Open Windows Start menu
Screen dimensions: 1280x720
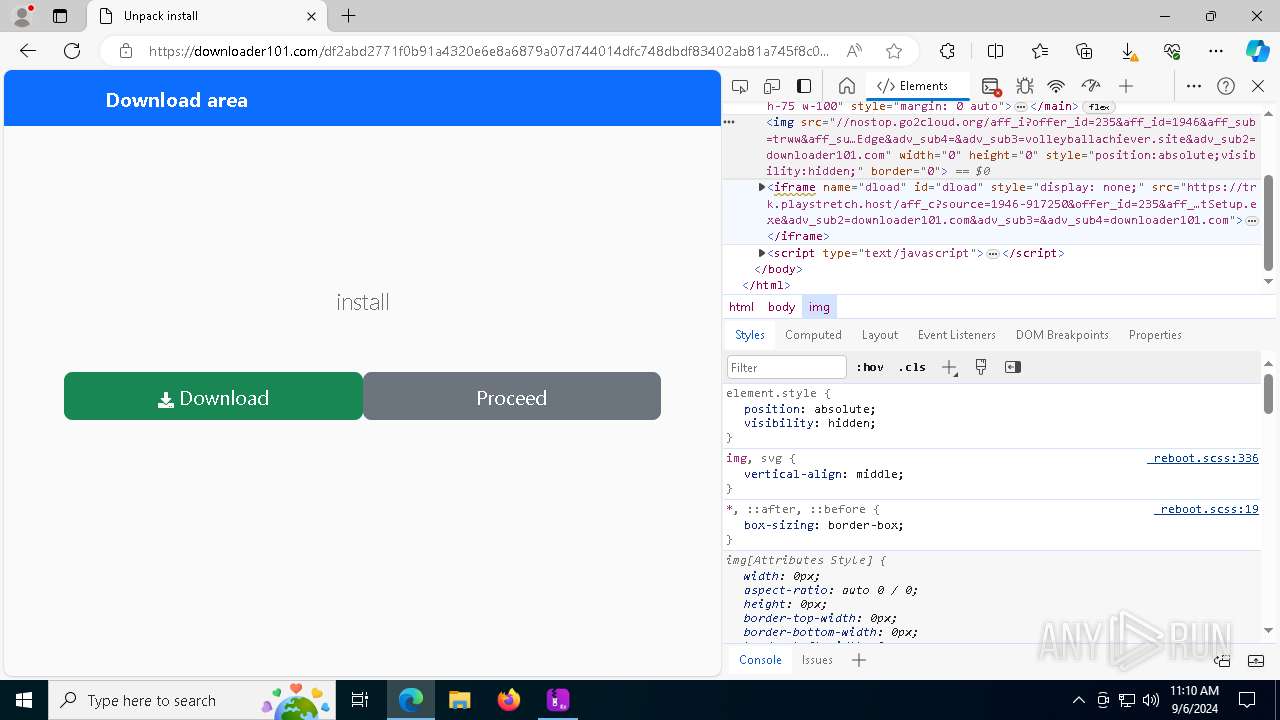pos(24,700)
